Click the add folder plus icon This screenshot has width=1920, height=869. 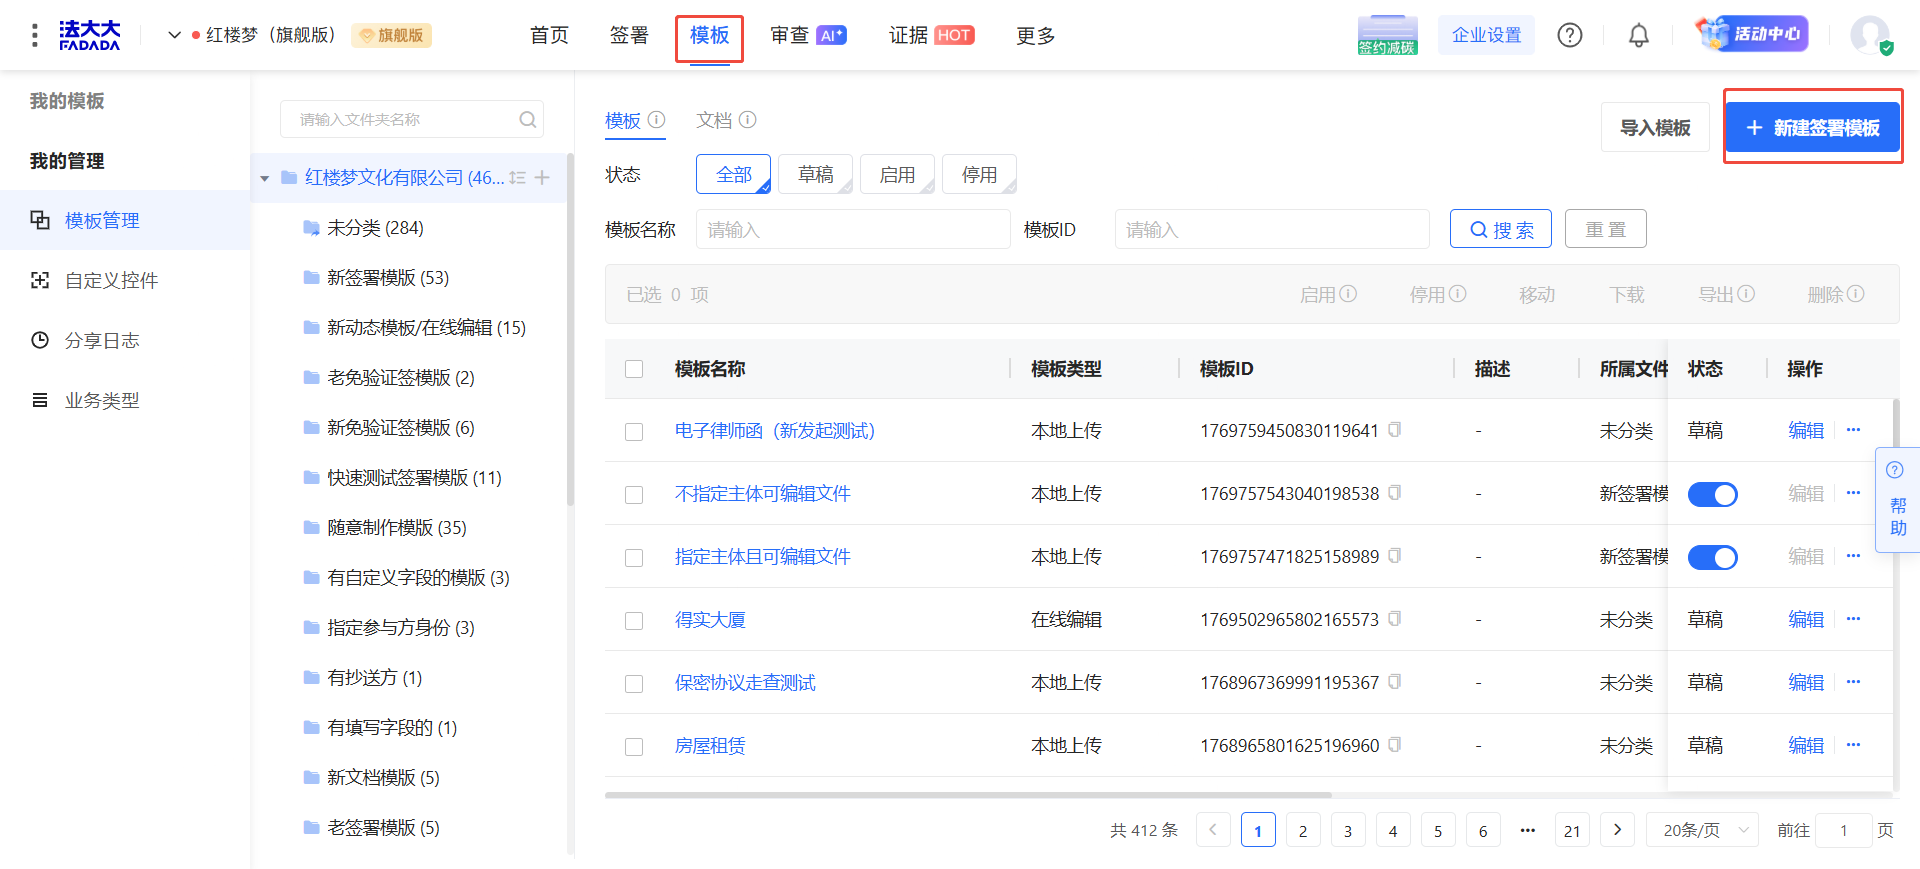click(542, 178)
